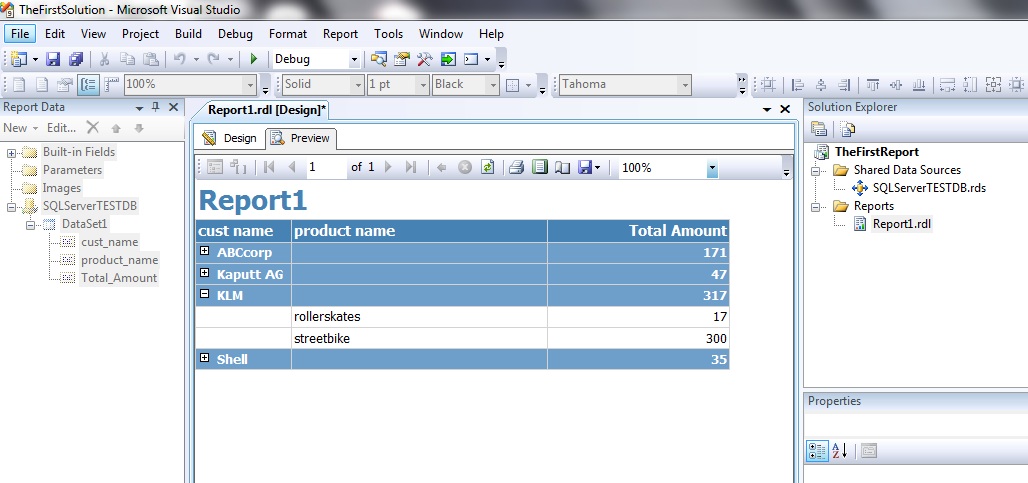The width and height of the screenshot is (1028, 483).
Task: Click the Redo arrow icon
Action: [214, 60]
